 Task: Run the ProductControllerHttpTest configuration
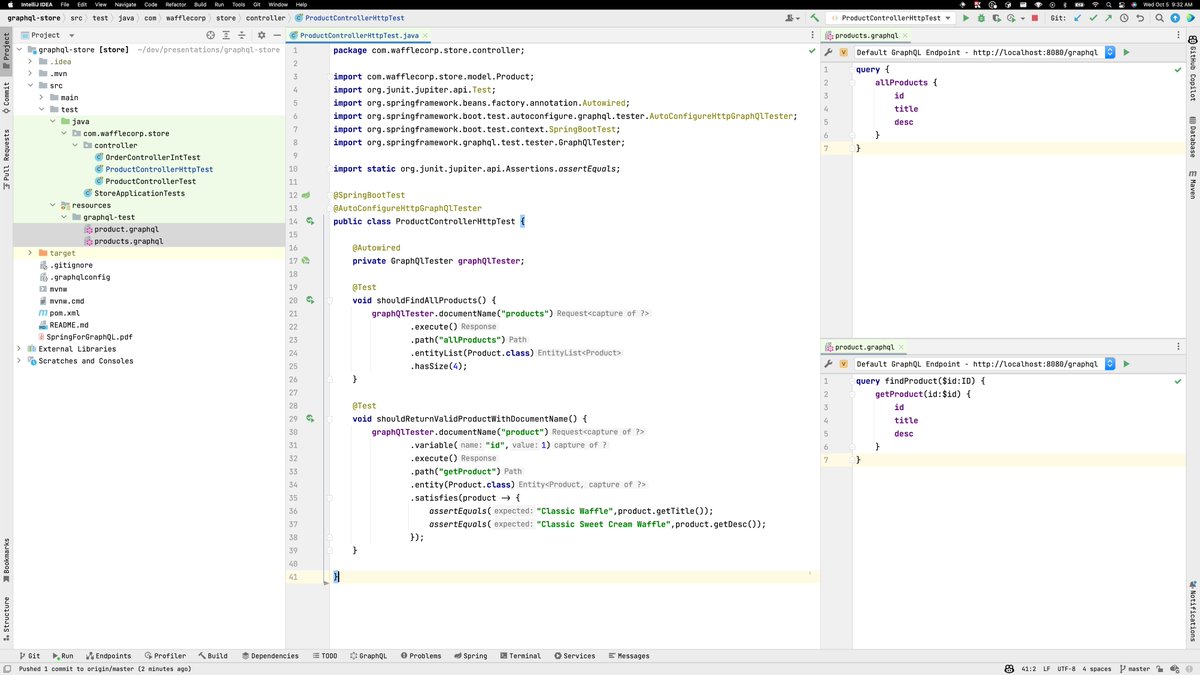point(966,17)
